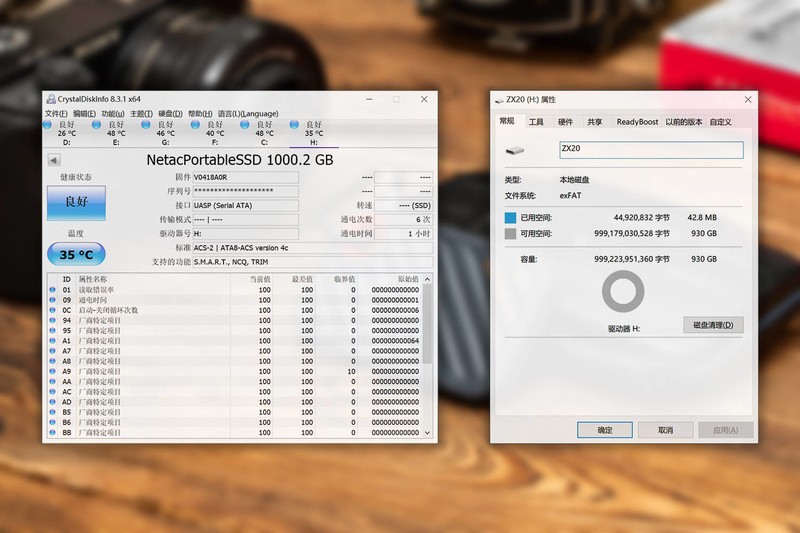Click the status dot for attribute 94
This screenshot has width=800, height=533.
pos(53,320)
